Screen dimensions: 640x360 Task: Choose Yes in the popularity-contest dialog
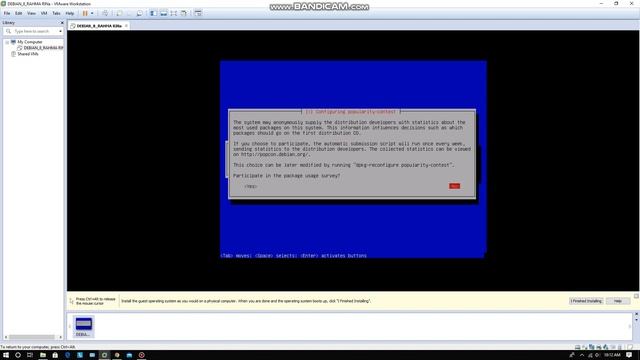pos(250,186)
